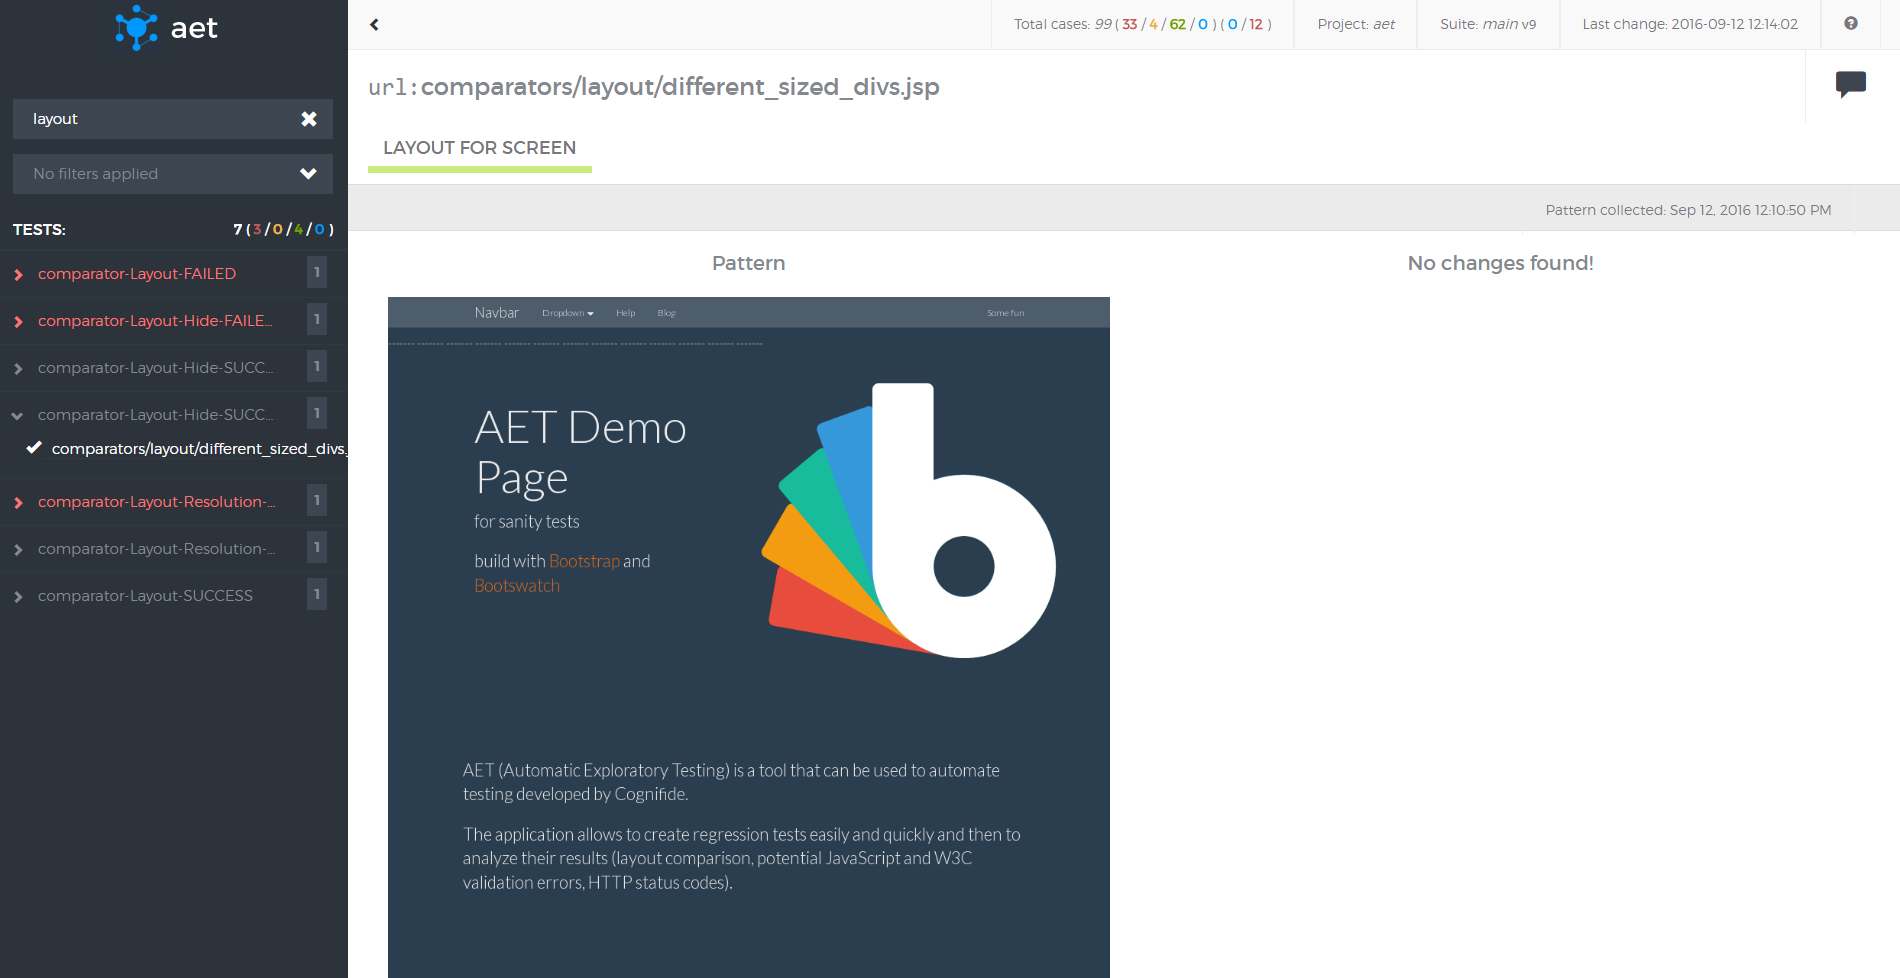
Task: Click the Pattern screenshot image
Action: pyautogui.click(x=748, y=637)
